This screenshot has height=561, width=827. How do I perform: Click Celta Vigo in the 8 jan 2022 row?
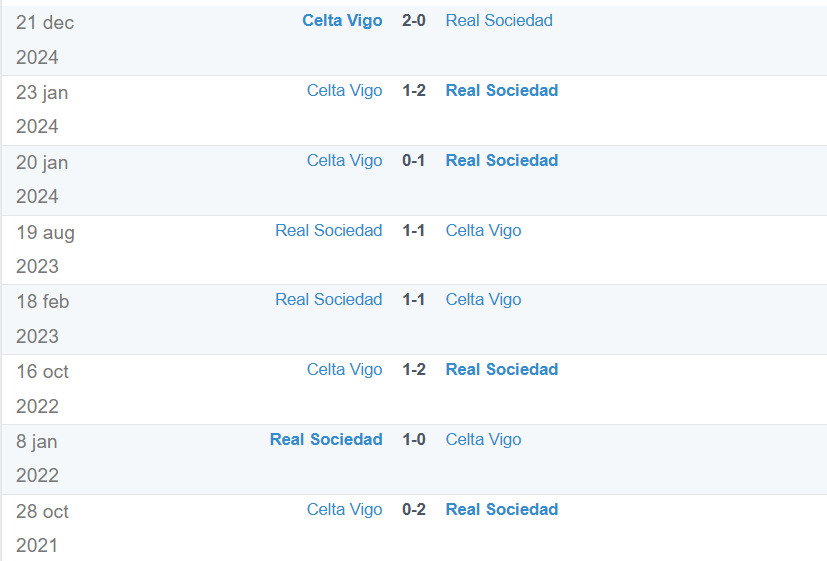tap(483, 440)
